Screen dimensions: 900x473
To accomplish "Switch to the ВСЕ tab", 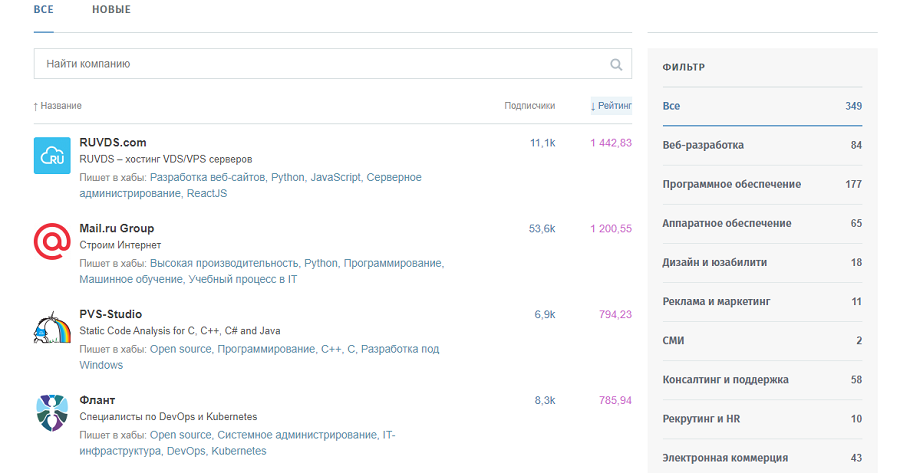I will 44,10.
